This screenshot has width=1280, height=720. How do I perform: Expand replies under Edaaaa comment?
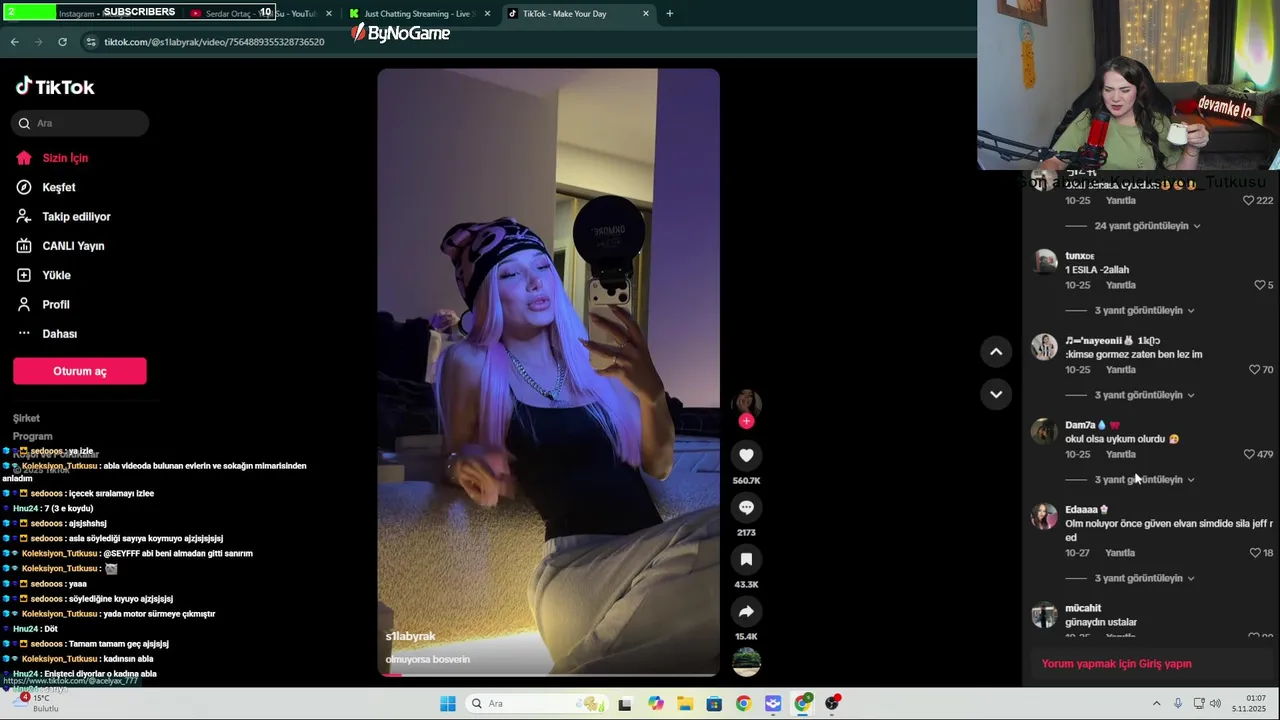click(1144, 578)
